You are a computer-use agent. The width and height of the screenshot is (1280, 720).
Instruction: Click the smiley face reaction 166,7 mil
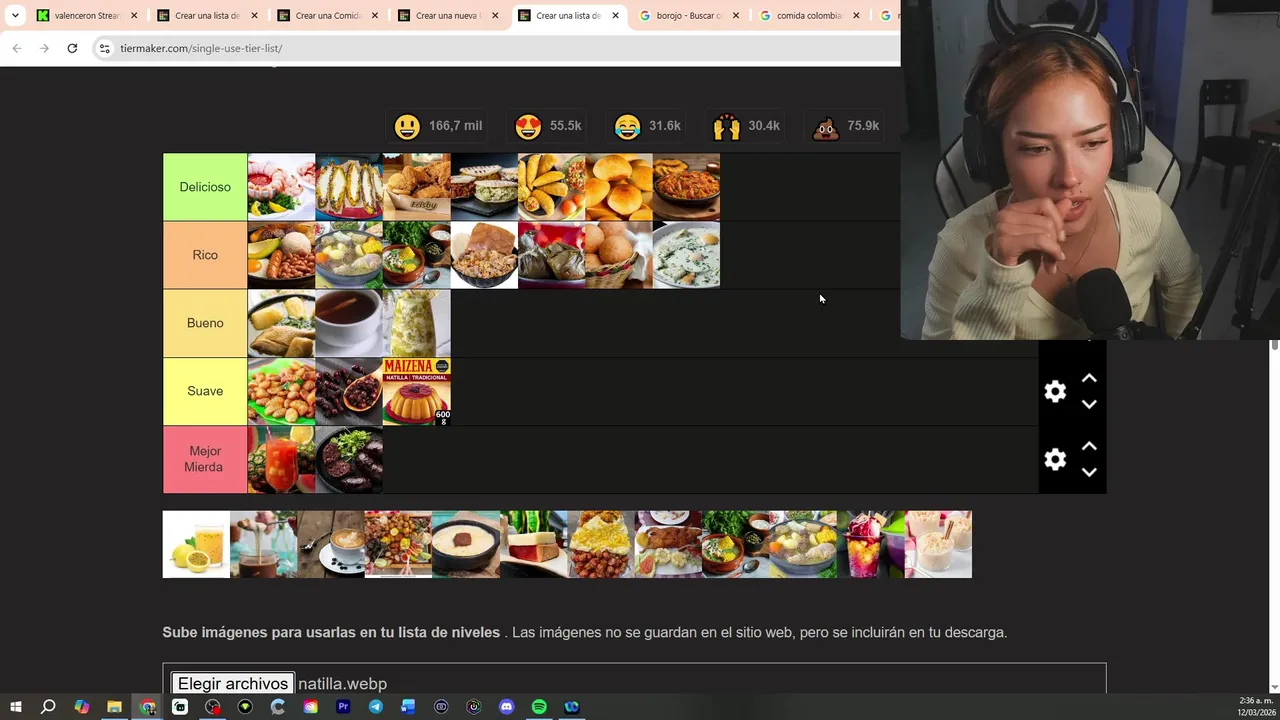[x=438, y=126]
